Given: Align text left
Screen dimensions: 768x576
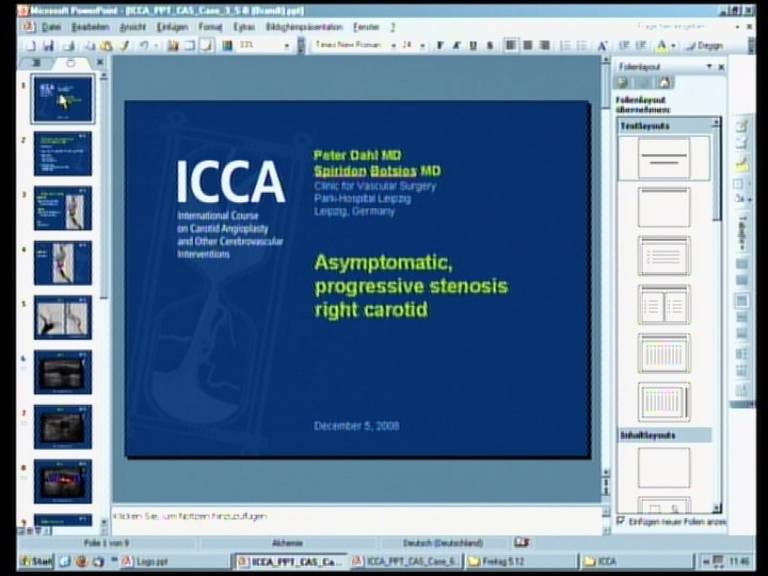Looking at the screenshot, I should [x=510, y=46].
